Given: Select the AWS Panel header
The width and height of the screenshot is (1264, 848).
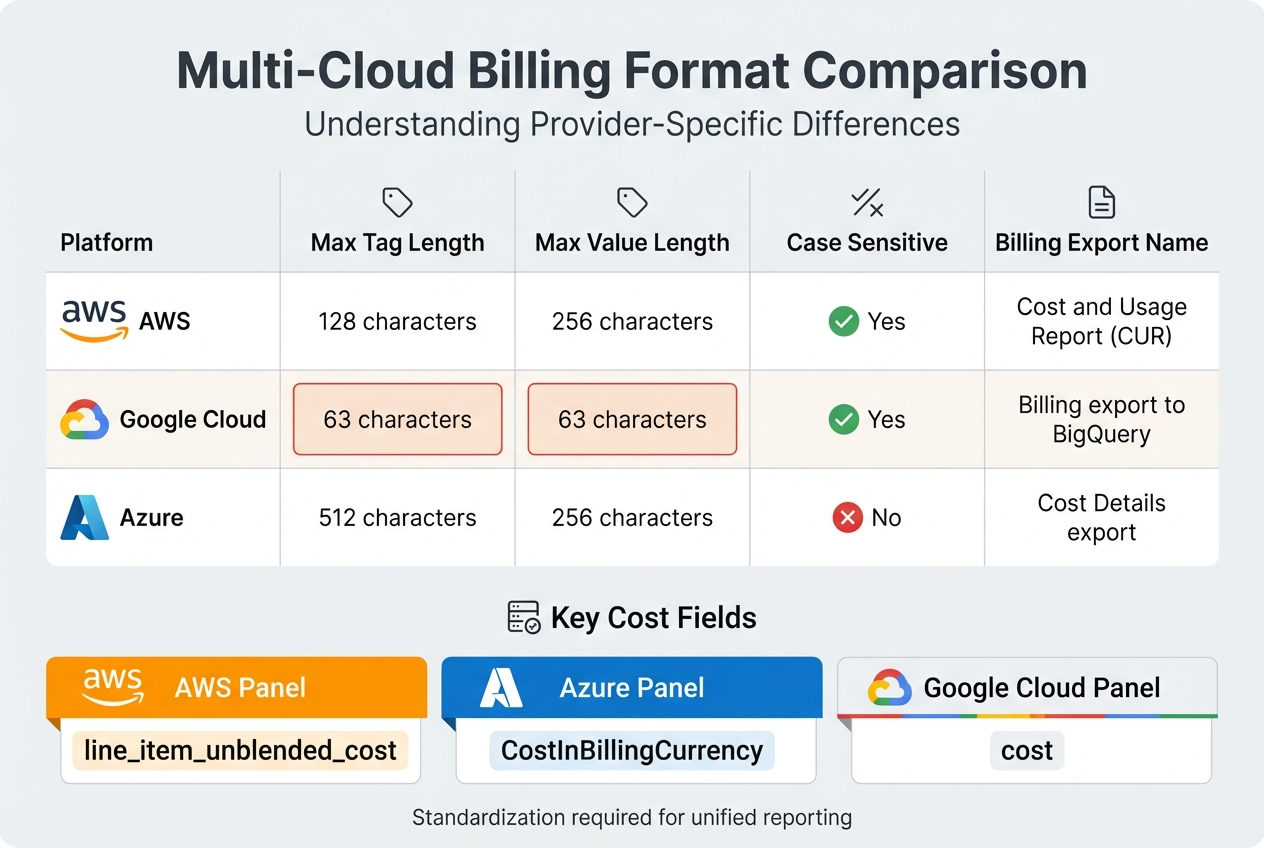Looking at the screenshot, I should (x=237, y=687).
